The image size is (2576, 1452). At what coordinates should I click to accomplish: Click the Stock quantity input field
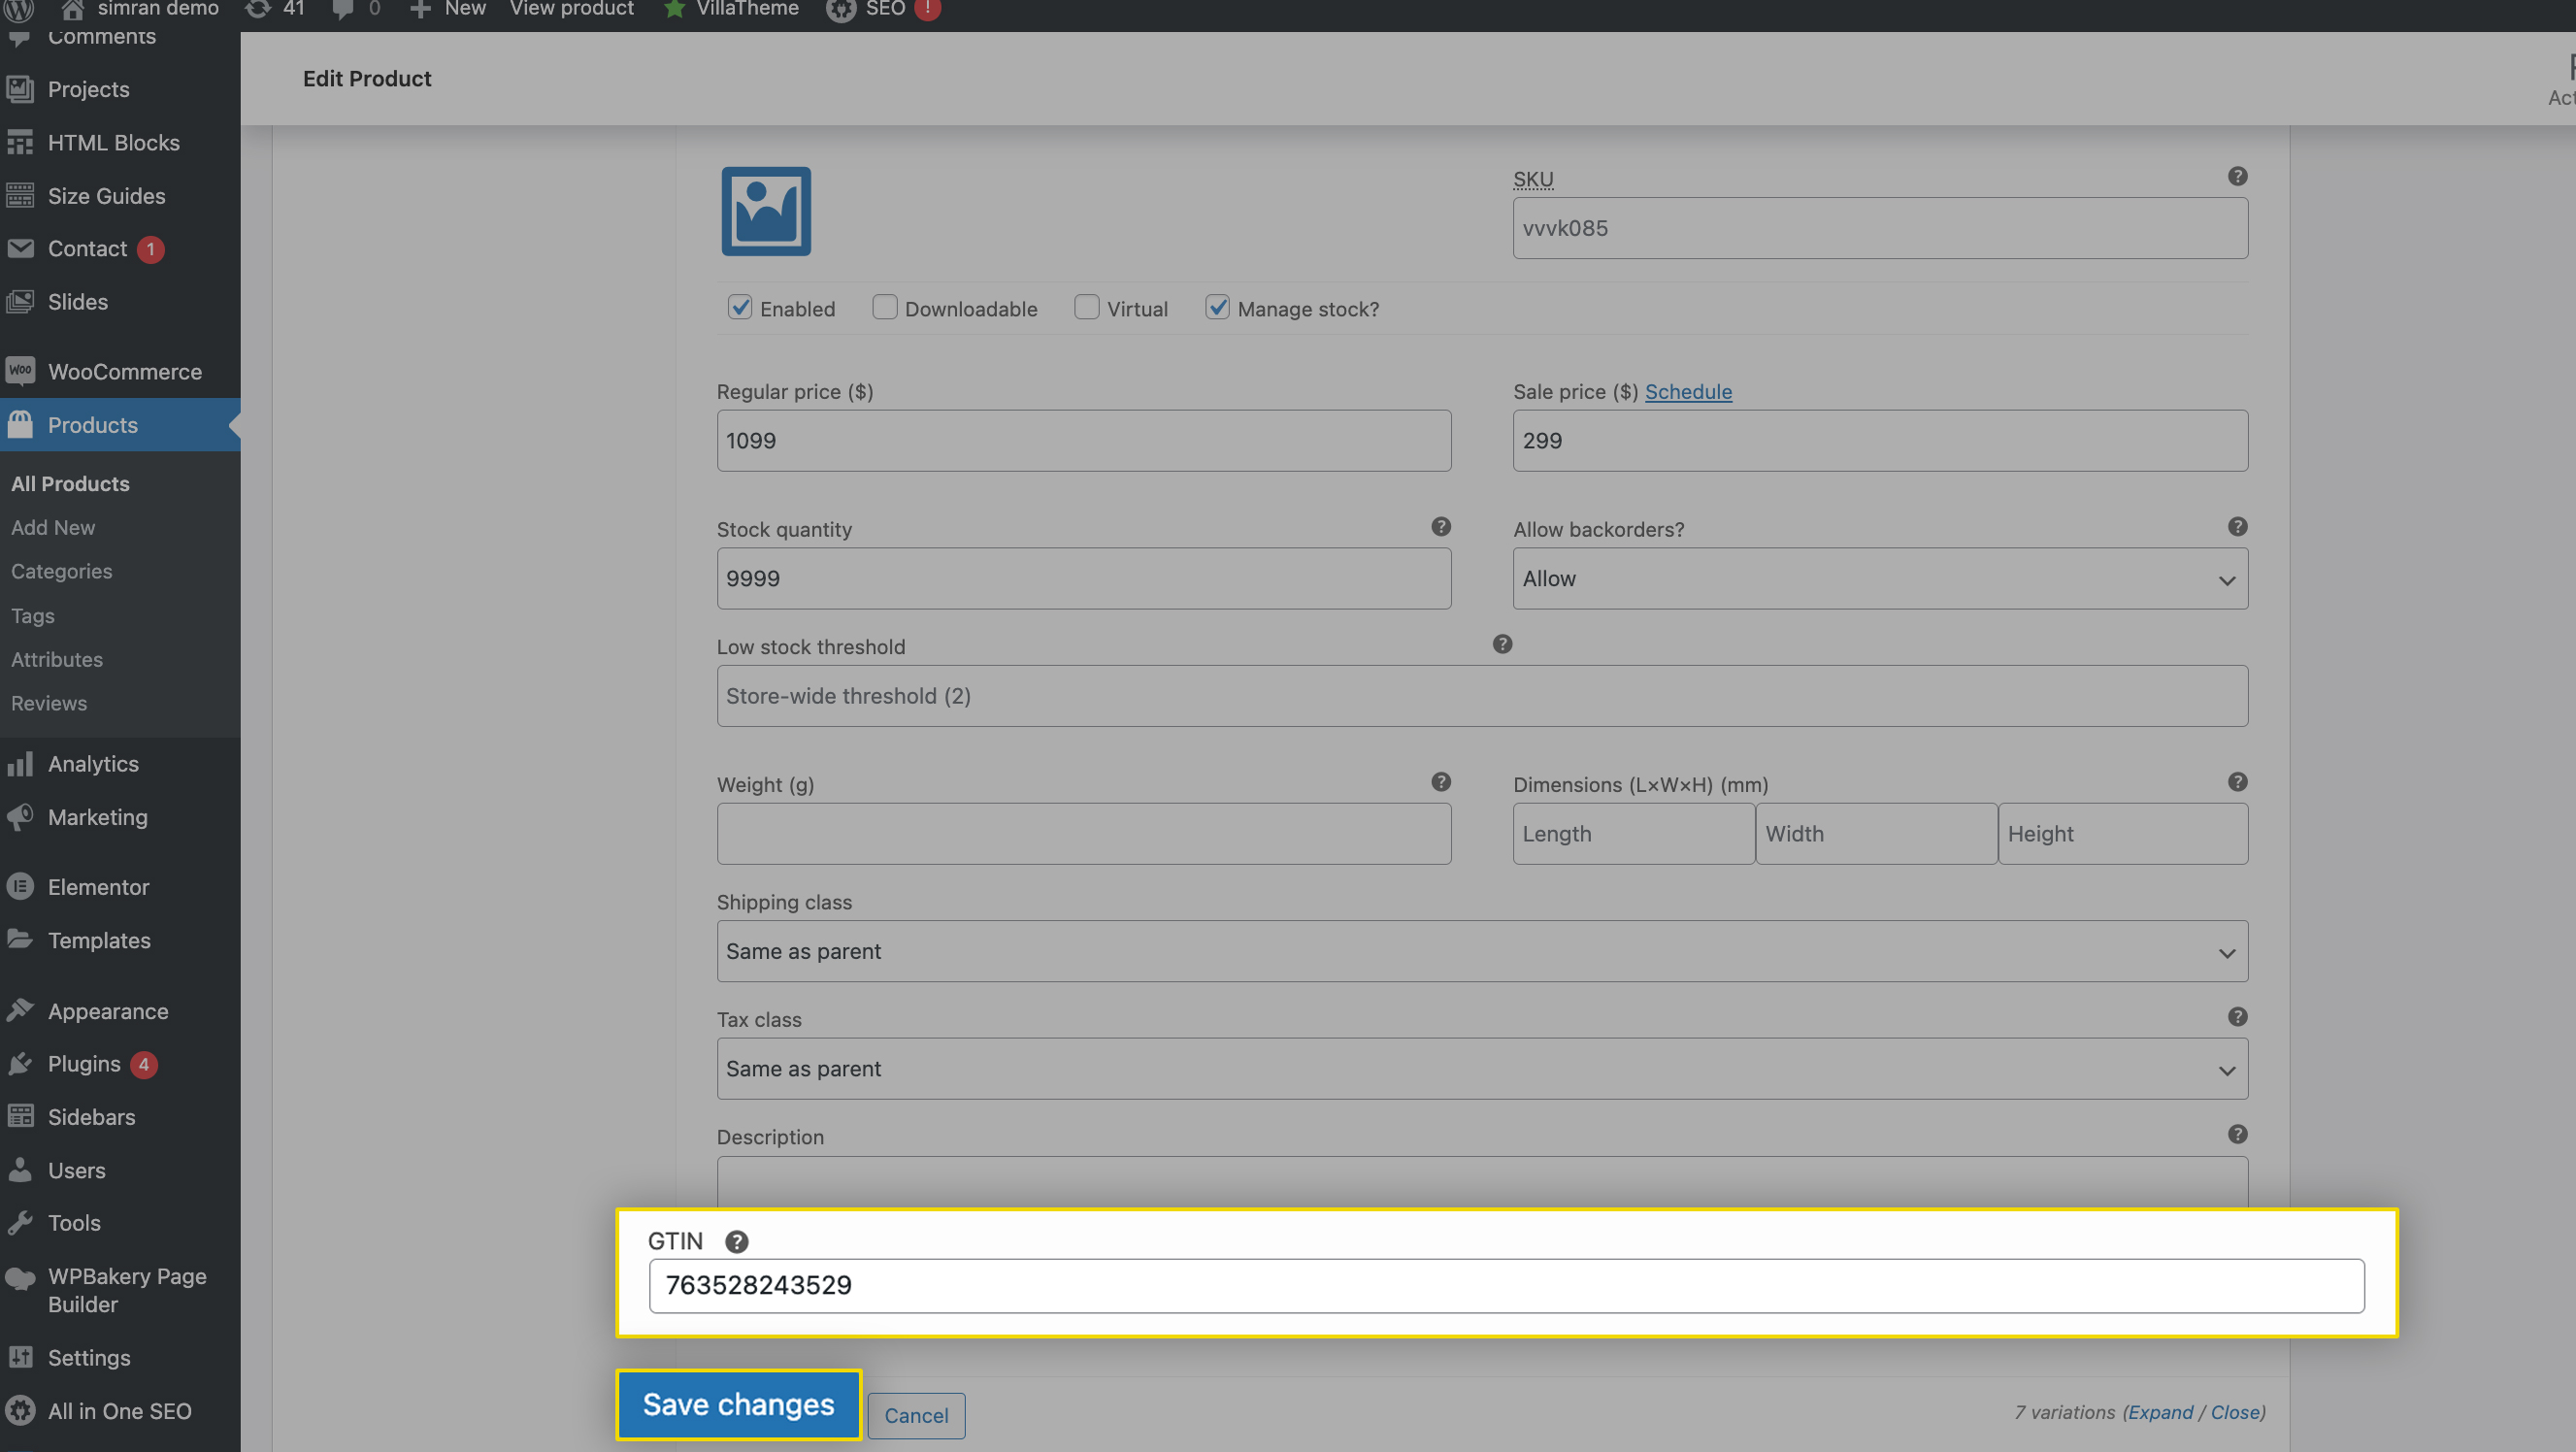(x=1084, y=579)
